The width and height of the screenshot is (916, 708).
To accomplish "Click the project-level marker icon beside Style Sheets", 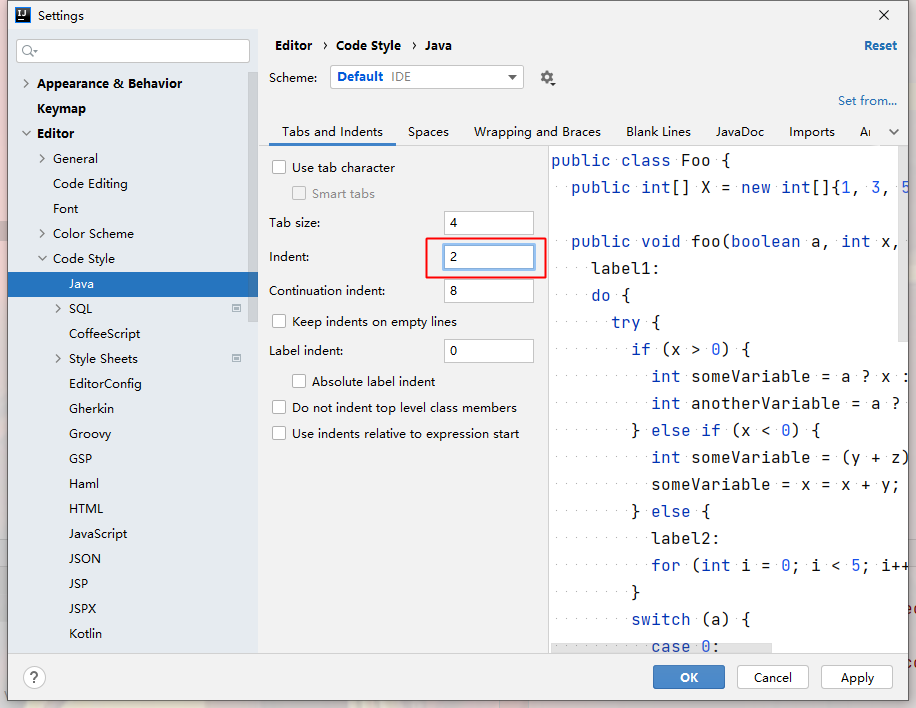I will point(237,358).
